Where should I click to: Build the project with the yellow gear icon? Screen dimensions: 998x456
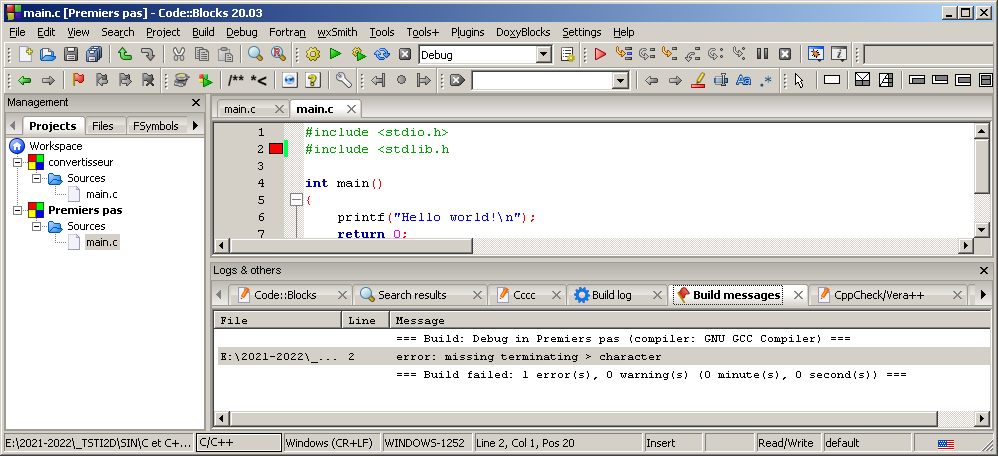(x=313, y=55)
